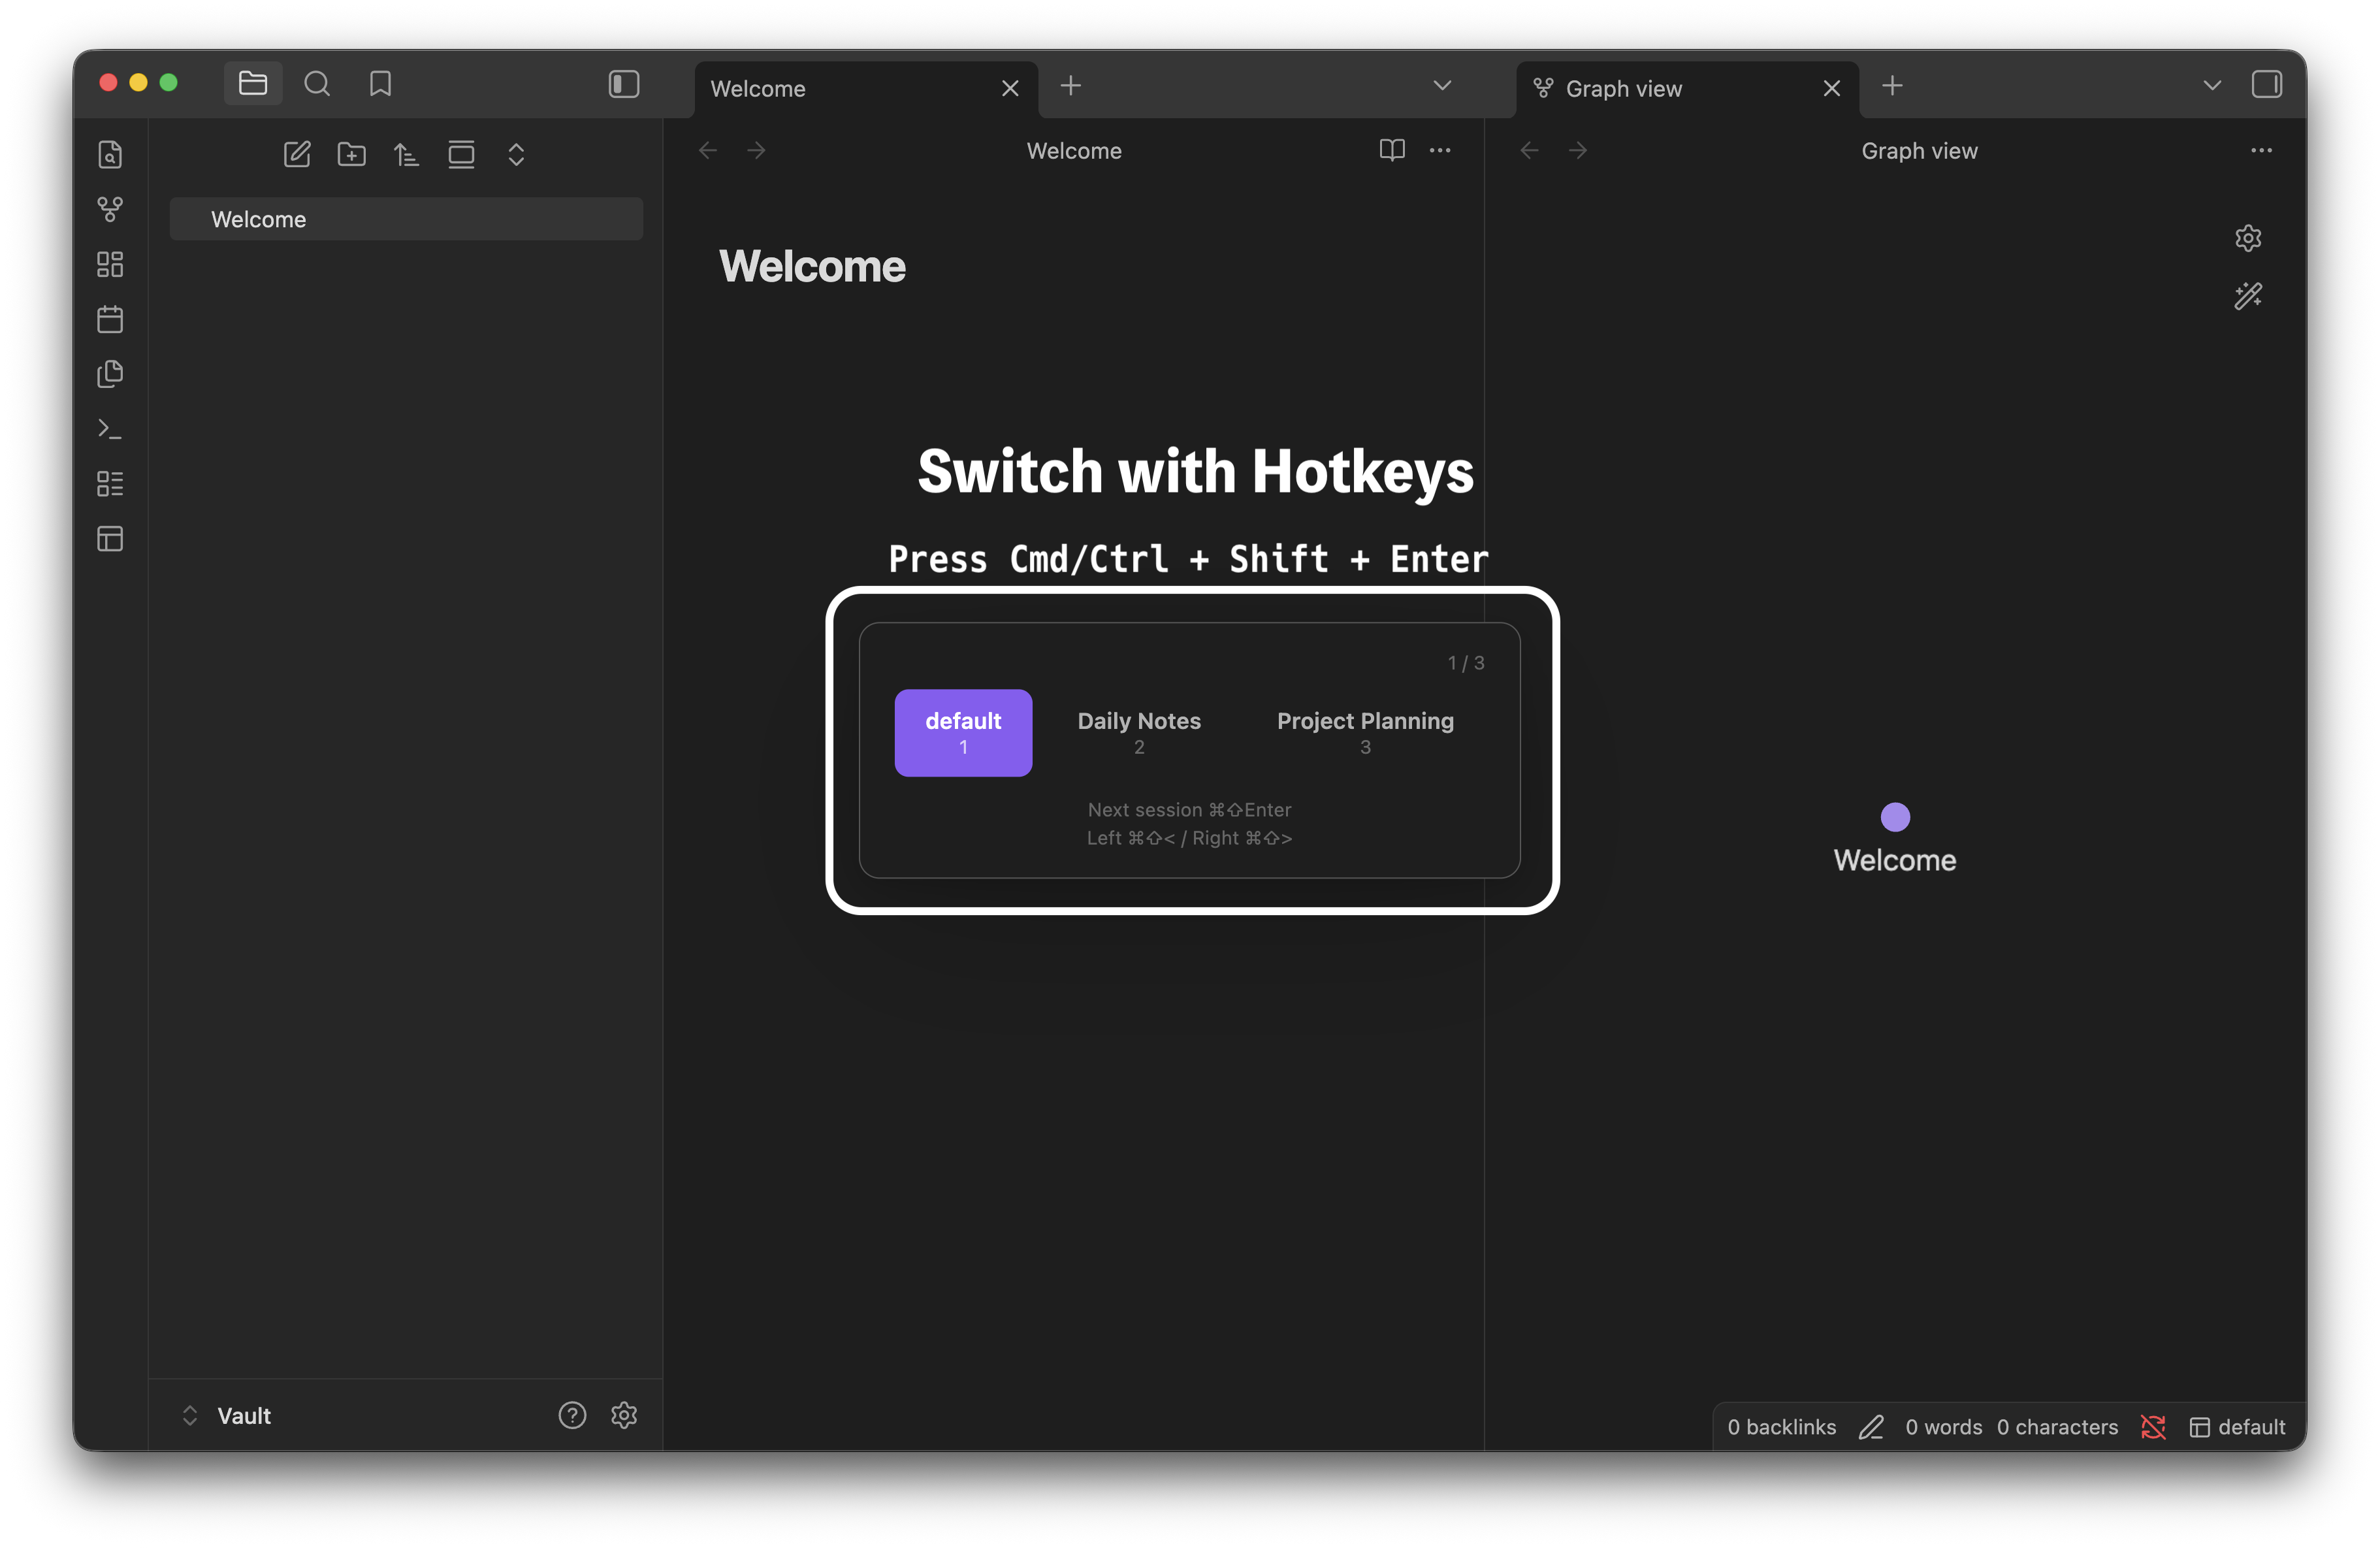This screenshot has height=1548, width=2380.
Task: Navigate forward in Graph view pane
Action: point(1578,151)
